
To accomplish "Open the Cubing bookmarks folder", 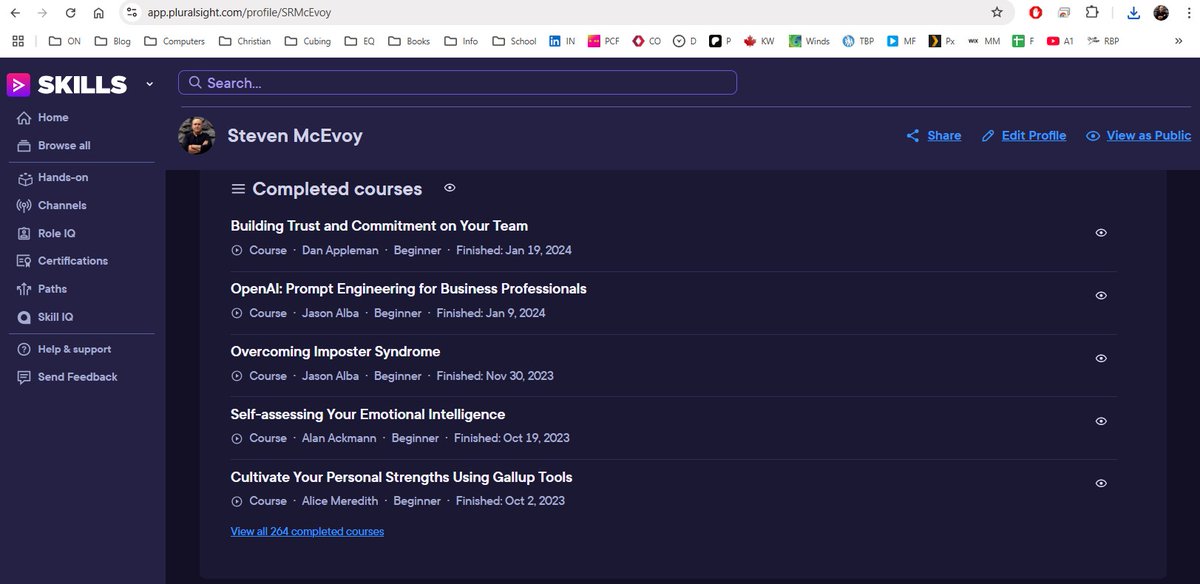I will [309, 41].
